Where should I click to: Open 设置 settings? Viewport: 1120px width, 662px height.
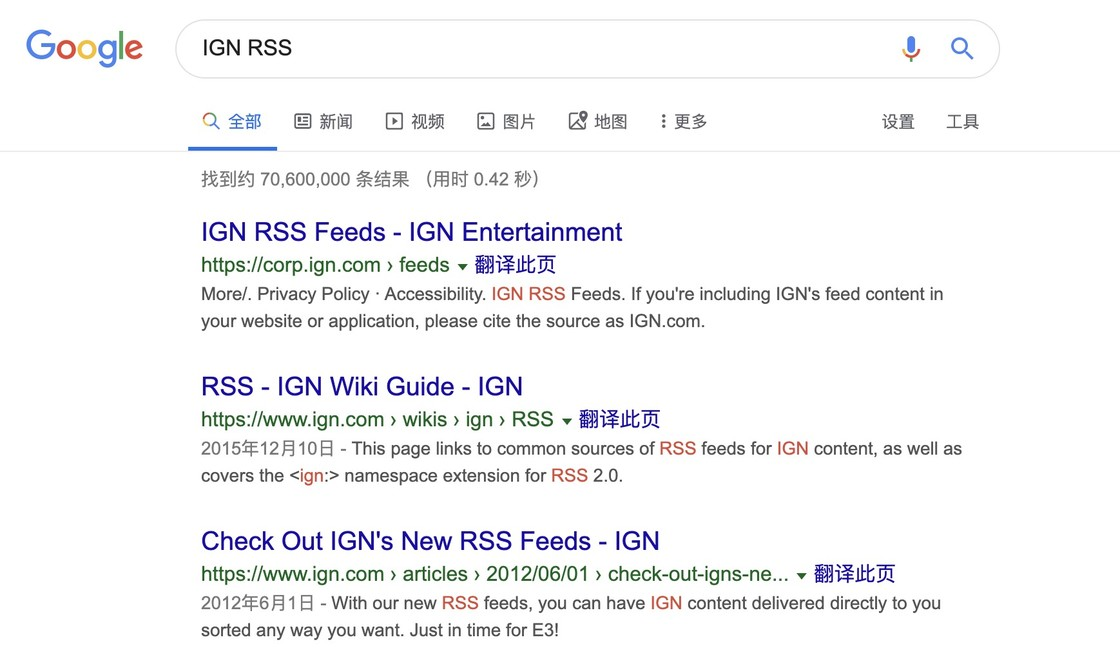point(898,122)
